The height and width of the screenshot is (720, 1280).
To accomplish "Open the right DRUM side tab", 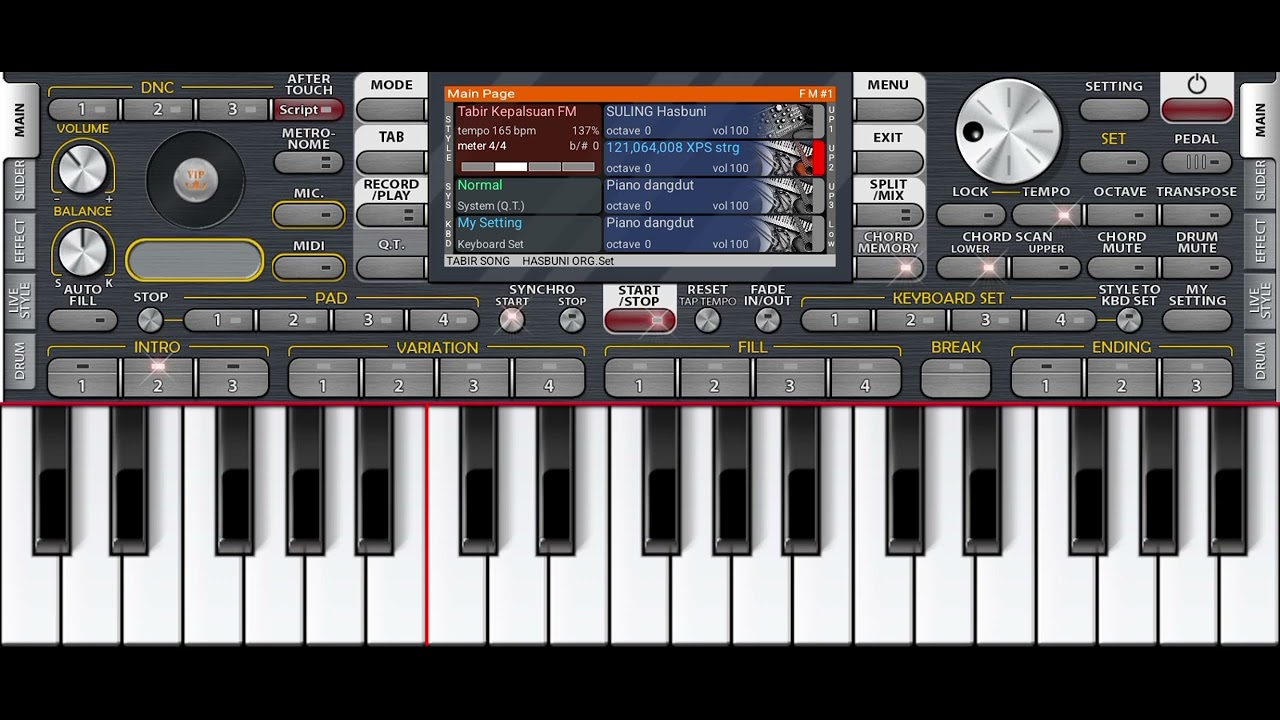I will [x=1260, y=360].
